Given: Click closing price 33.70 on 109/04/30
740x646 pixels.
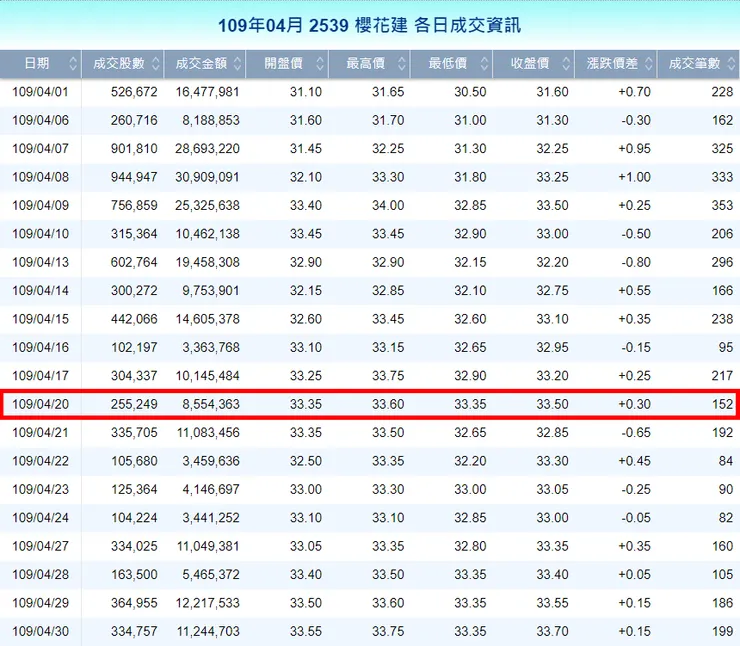Looking at the screenshot, I should [x=552, y=631].
